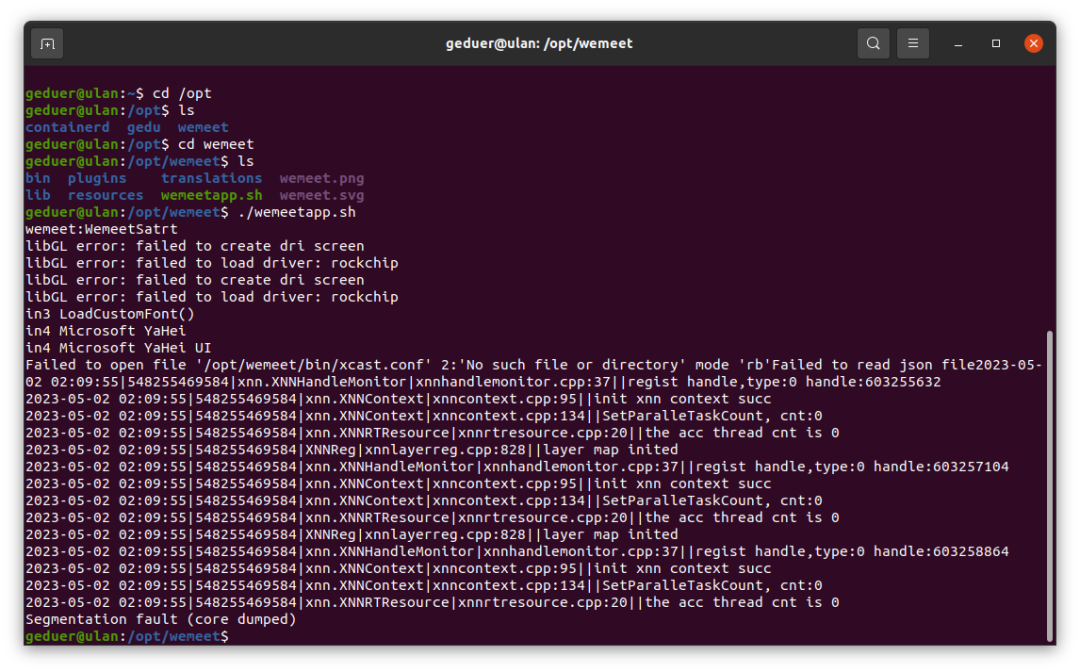1080x672 pixels.
Task: Click 'handle:603255632' text
Action: (873, 381)
